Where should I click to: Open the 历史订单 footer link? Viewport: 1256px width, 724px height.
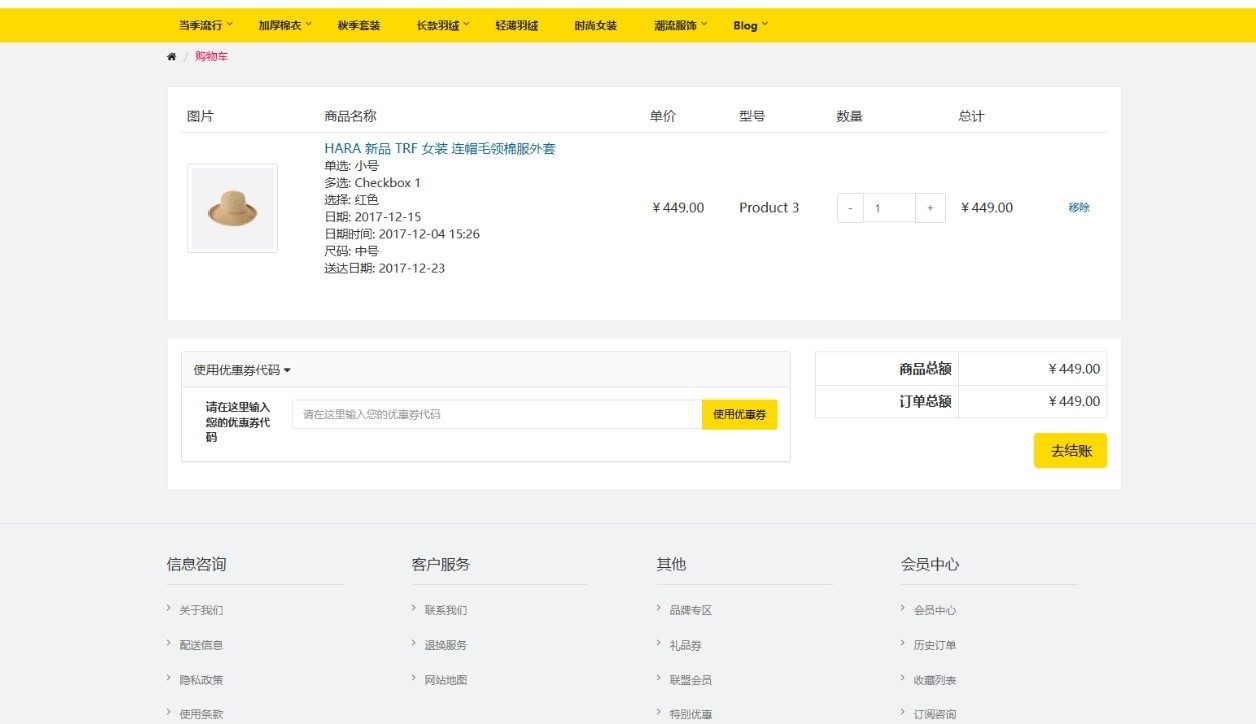934,645
